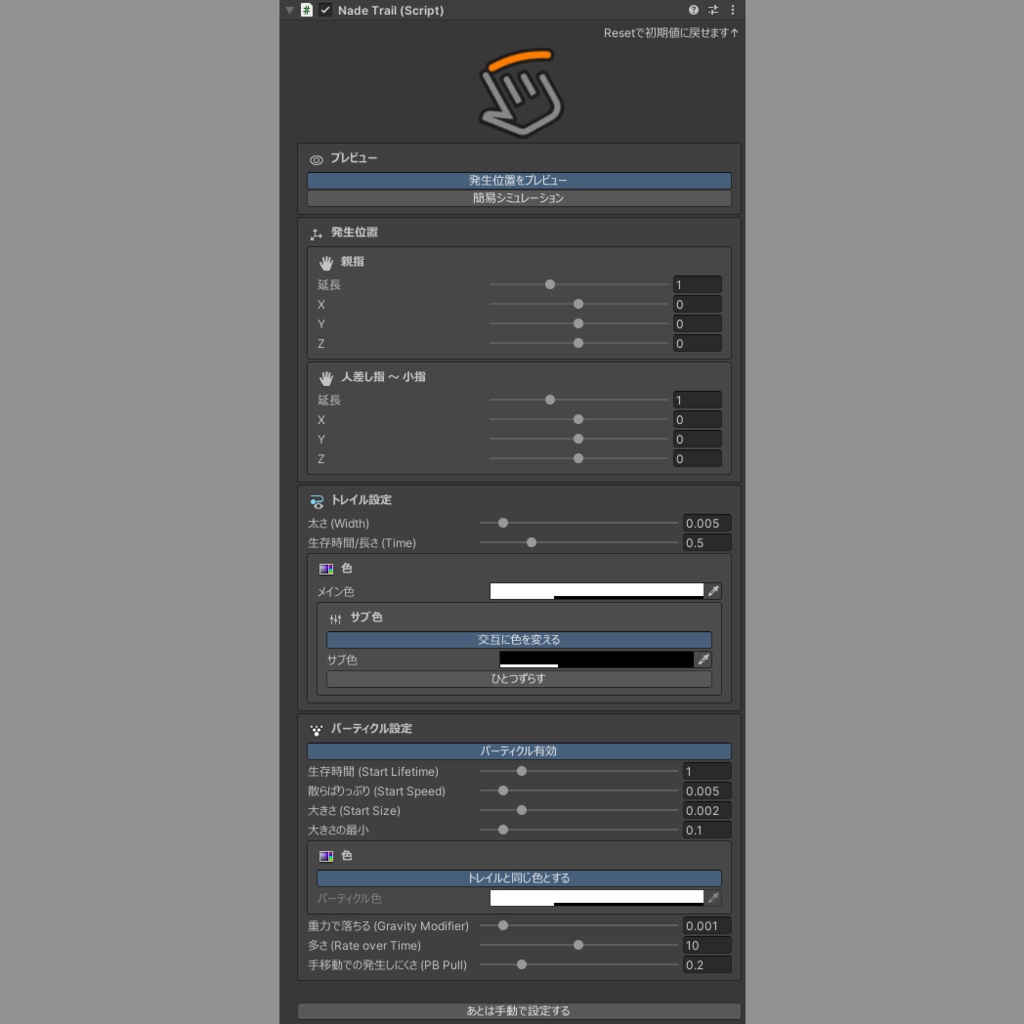Toggle パーティクル有効 button
The height and width of the screenshot is (1024, 1024).
(x=519, y=751)
